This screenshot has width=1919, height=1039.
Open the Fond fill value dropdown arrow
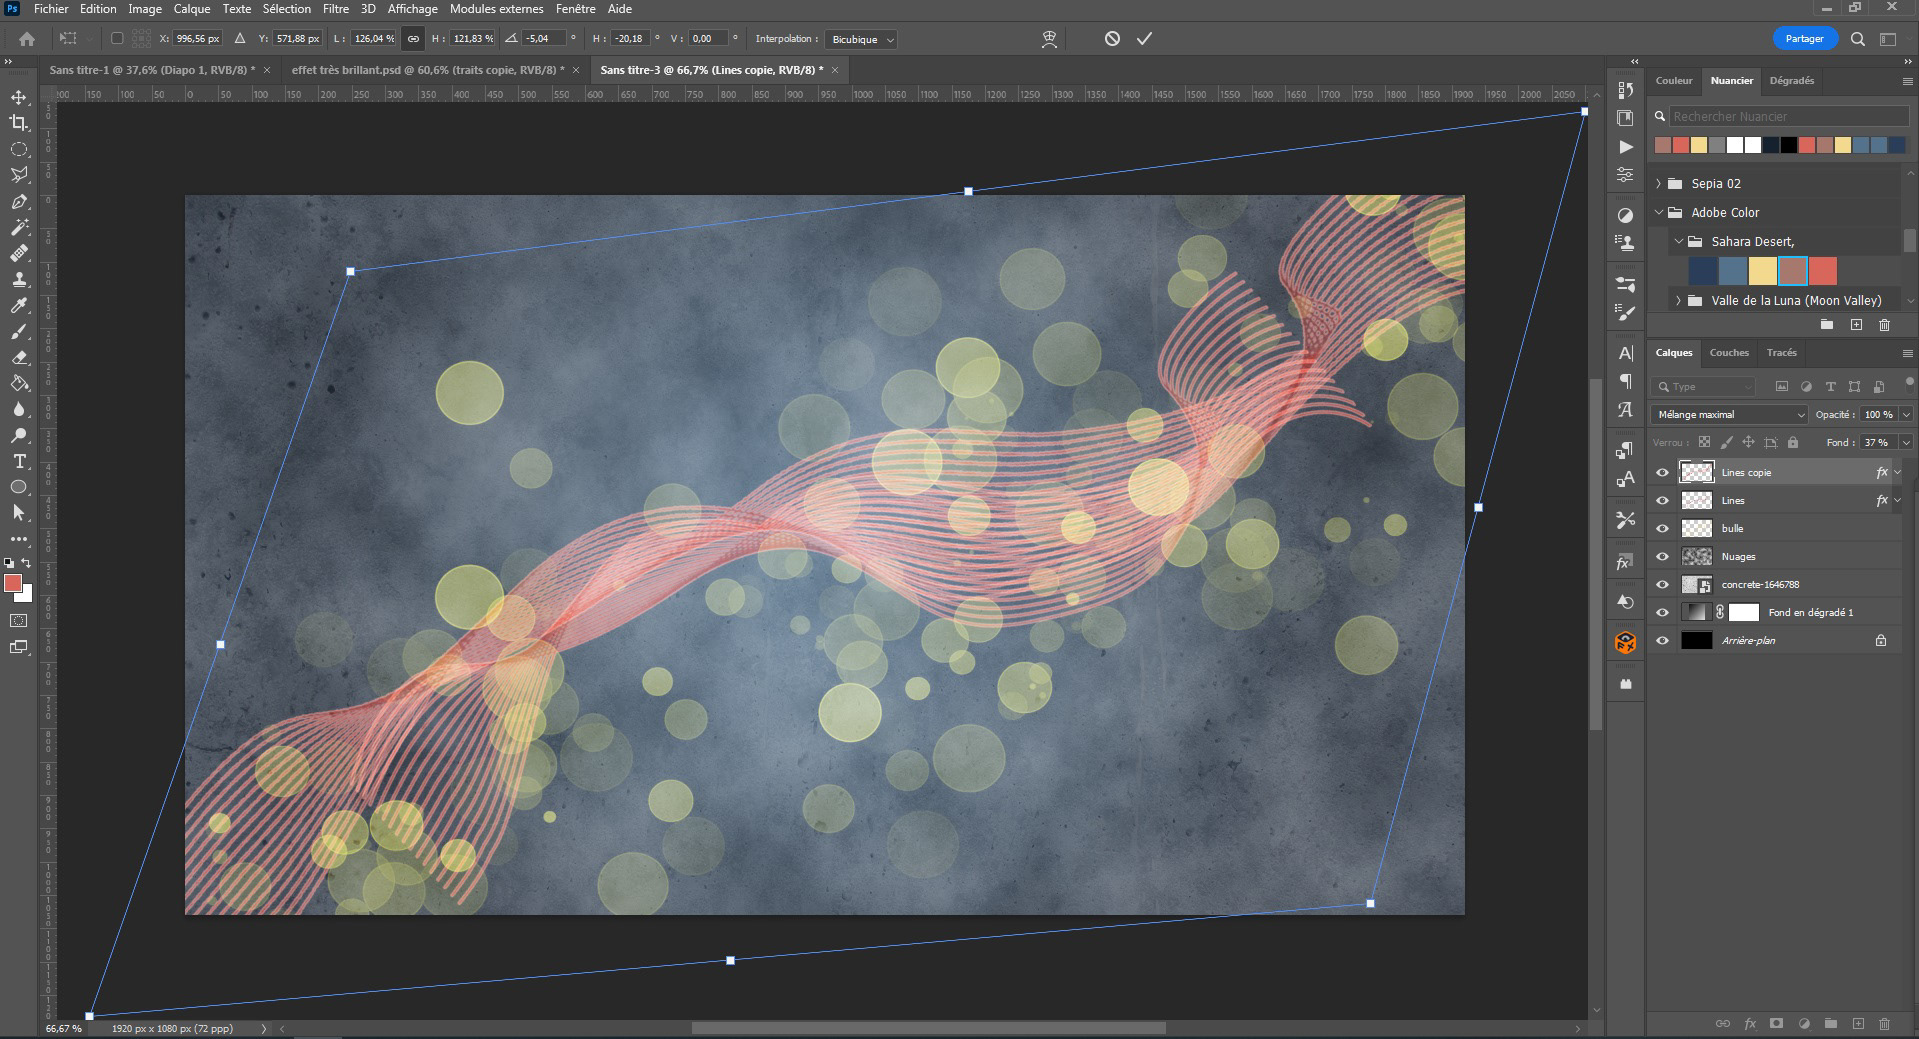point(1906,442)
